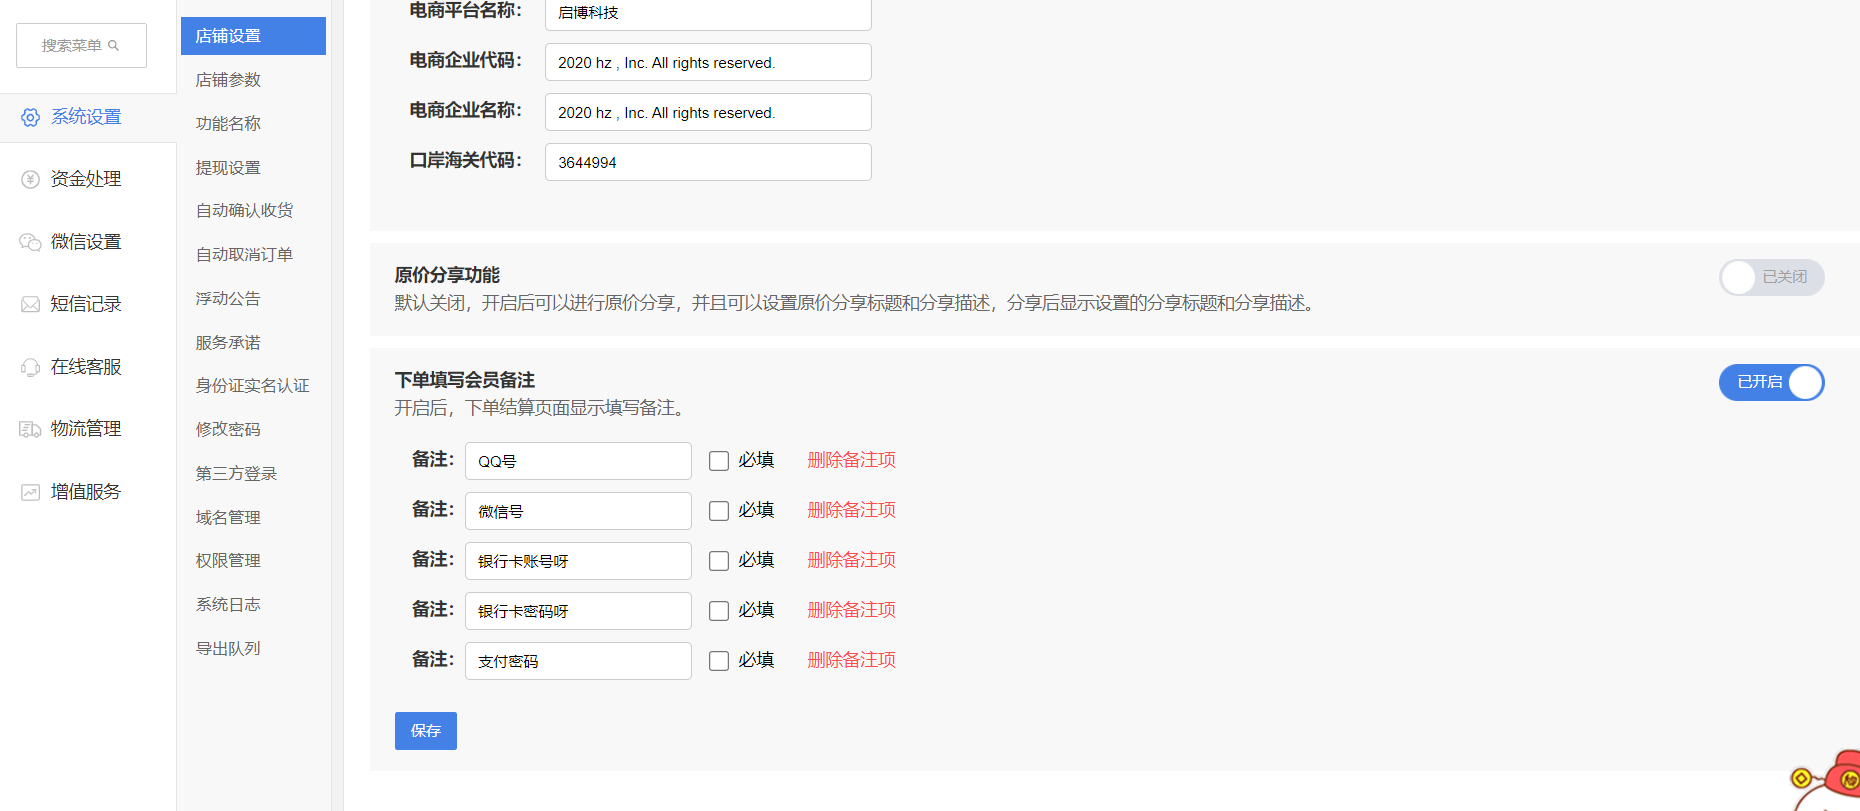Click the 口岸海关代码 input field
This screenshot has width=1860, height=811.
pos(707,162)
